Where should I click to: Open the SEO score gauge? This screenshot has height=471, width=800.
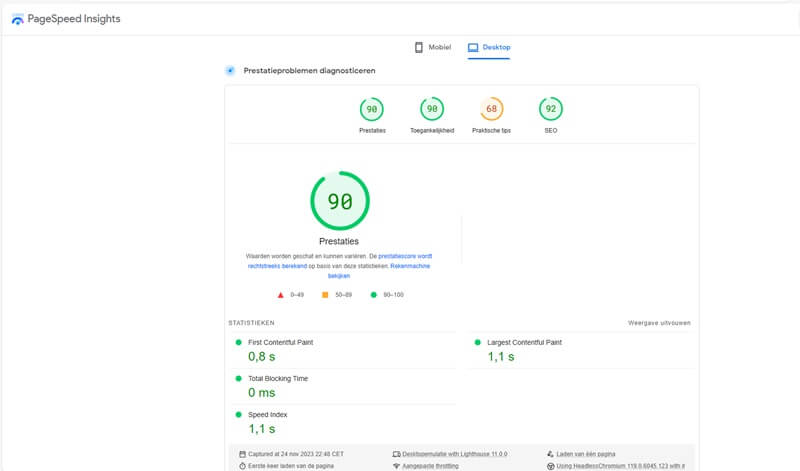550,109
